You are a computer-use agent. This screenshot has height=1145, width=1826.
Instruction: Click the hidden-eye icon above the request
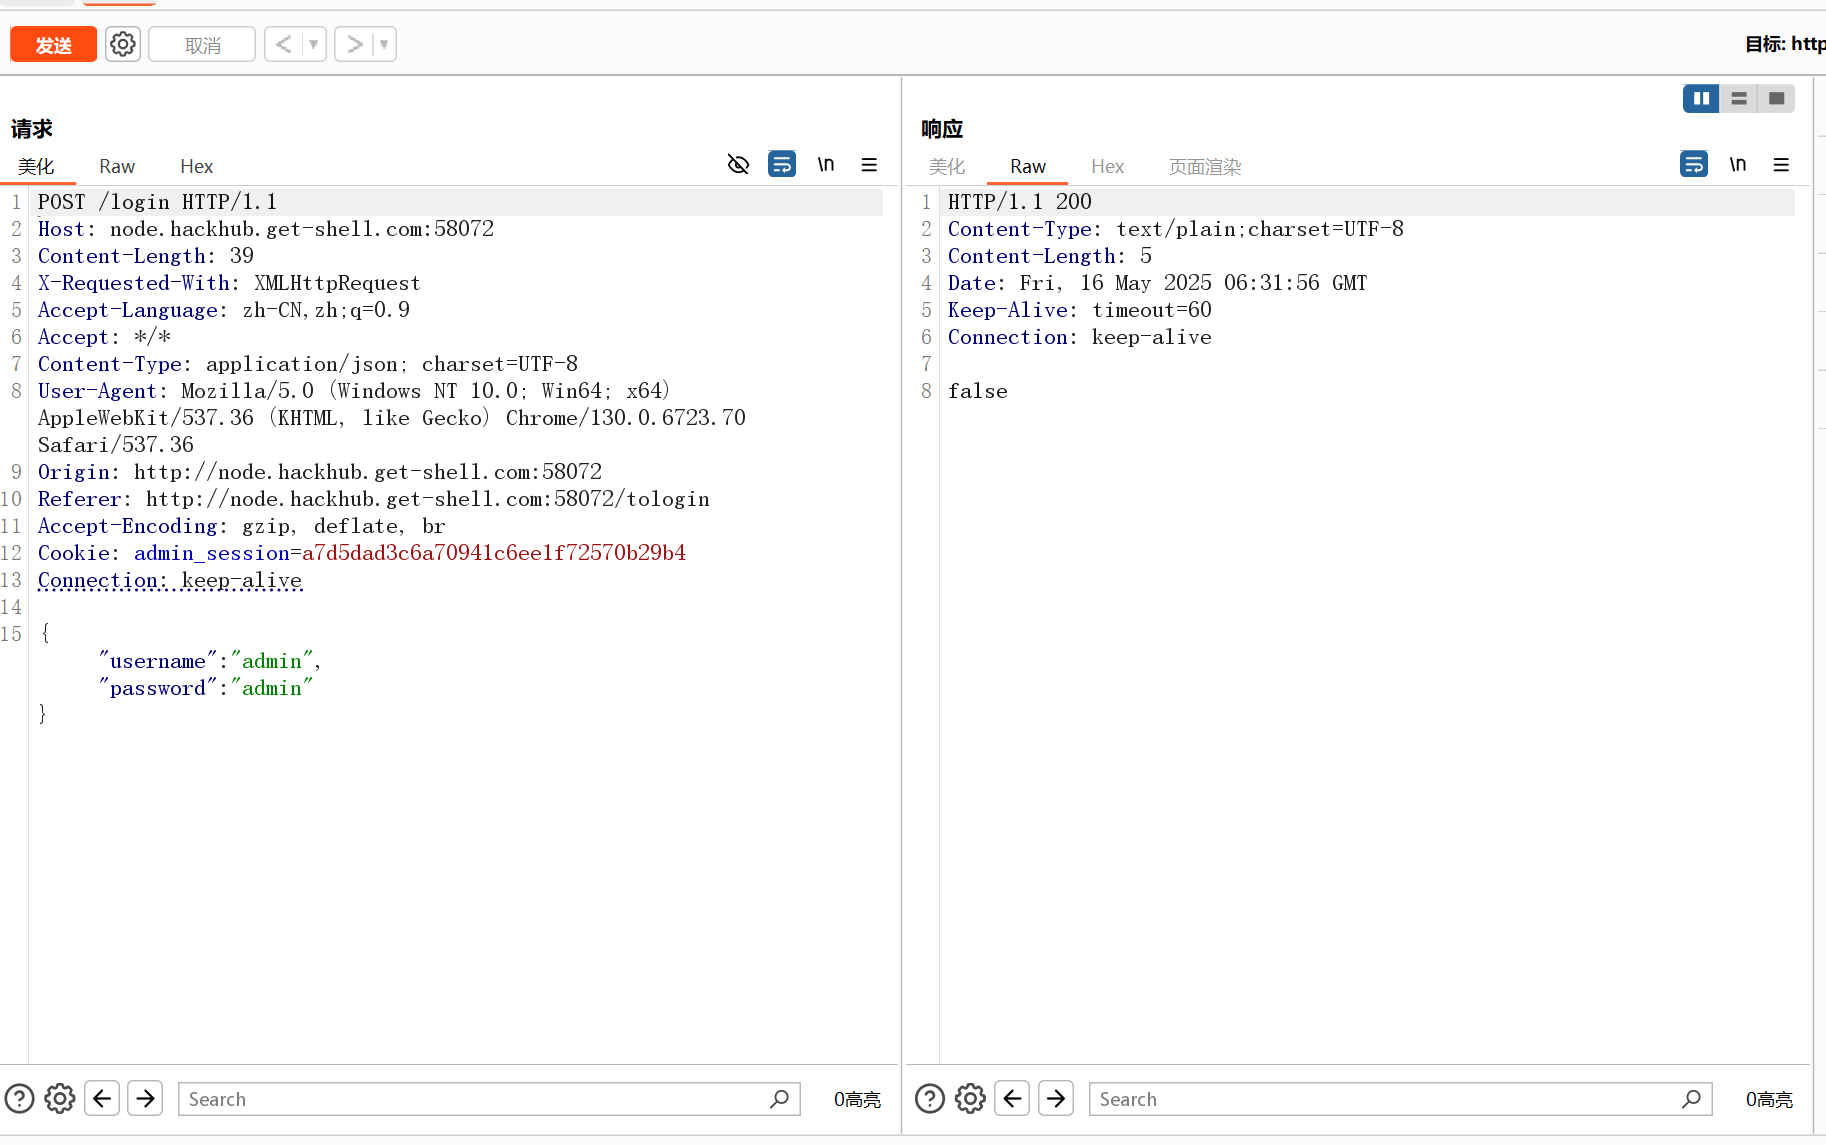coord(738,164)
